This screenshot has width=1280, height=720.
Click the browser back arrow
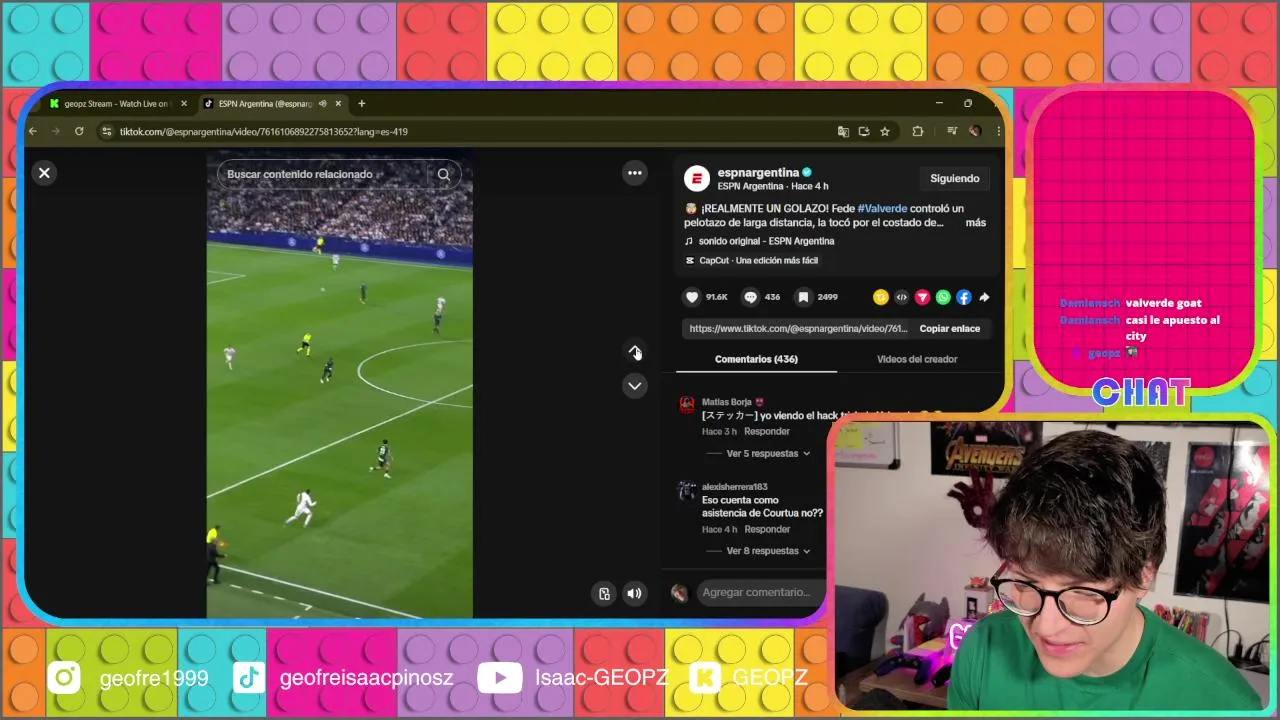[33, 131]
